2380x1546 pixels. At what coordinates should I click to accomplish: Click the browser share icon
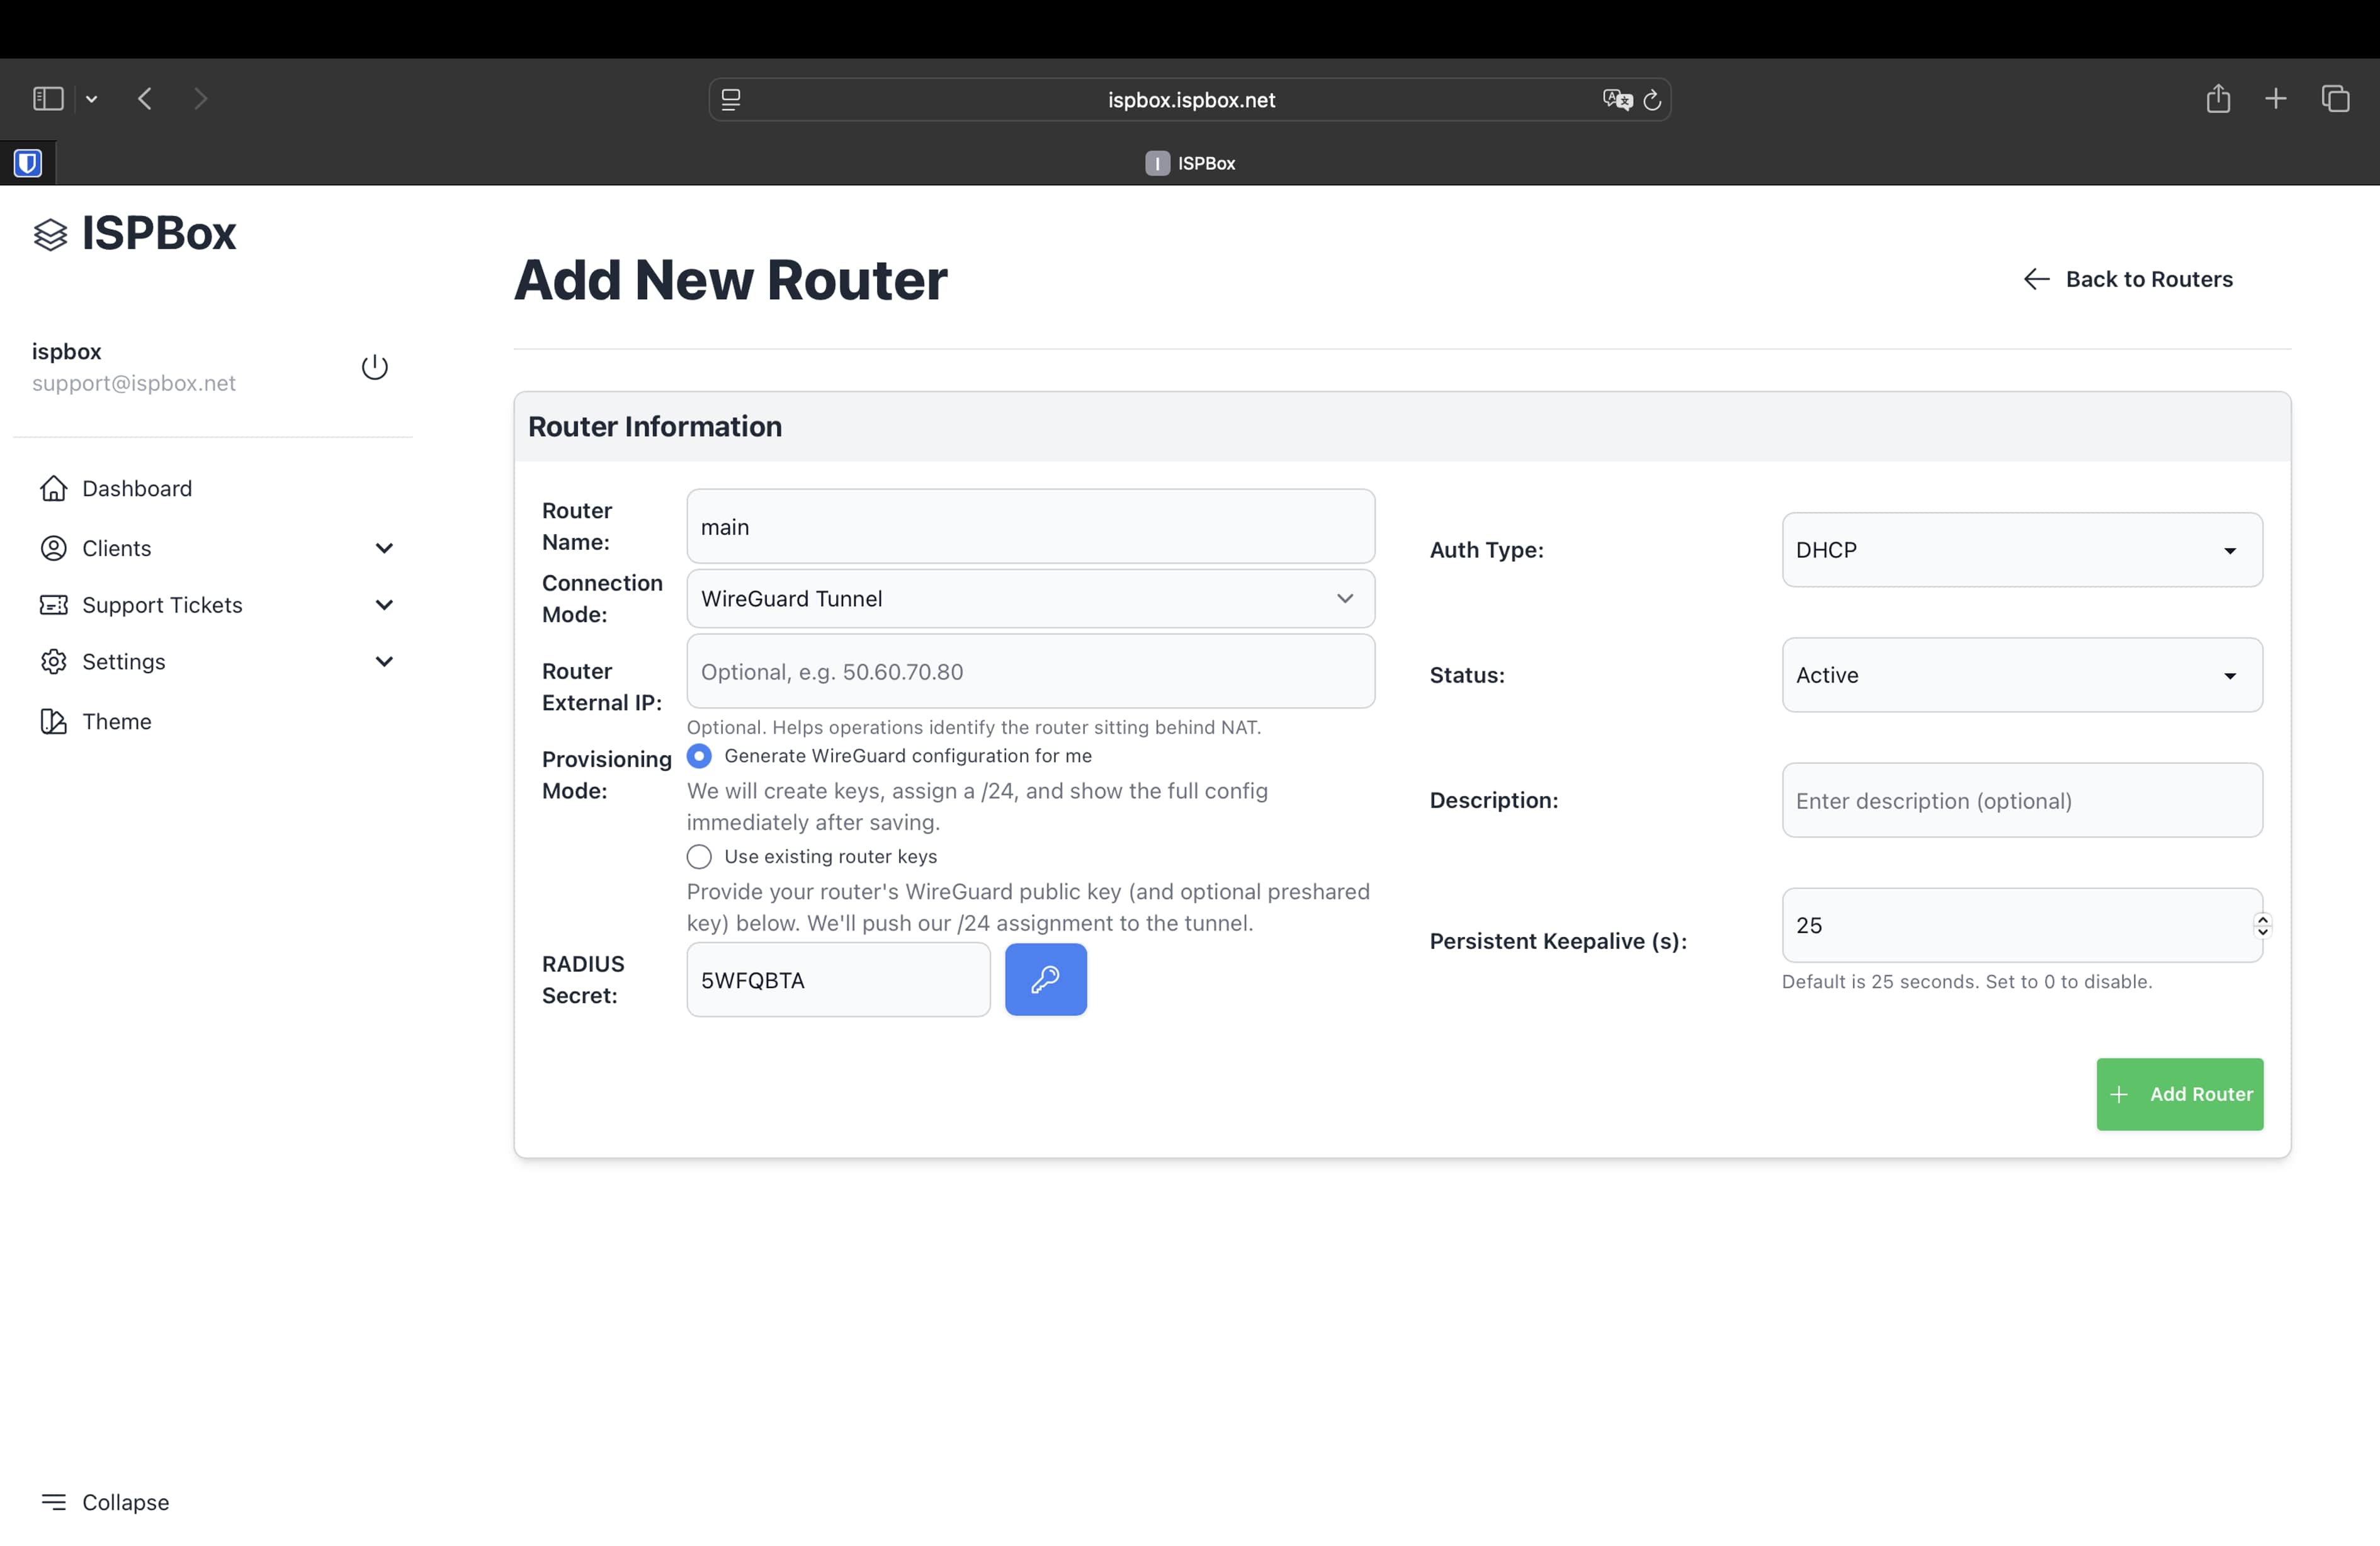[x=2217, y=99]
